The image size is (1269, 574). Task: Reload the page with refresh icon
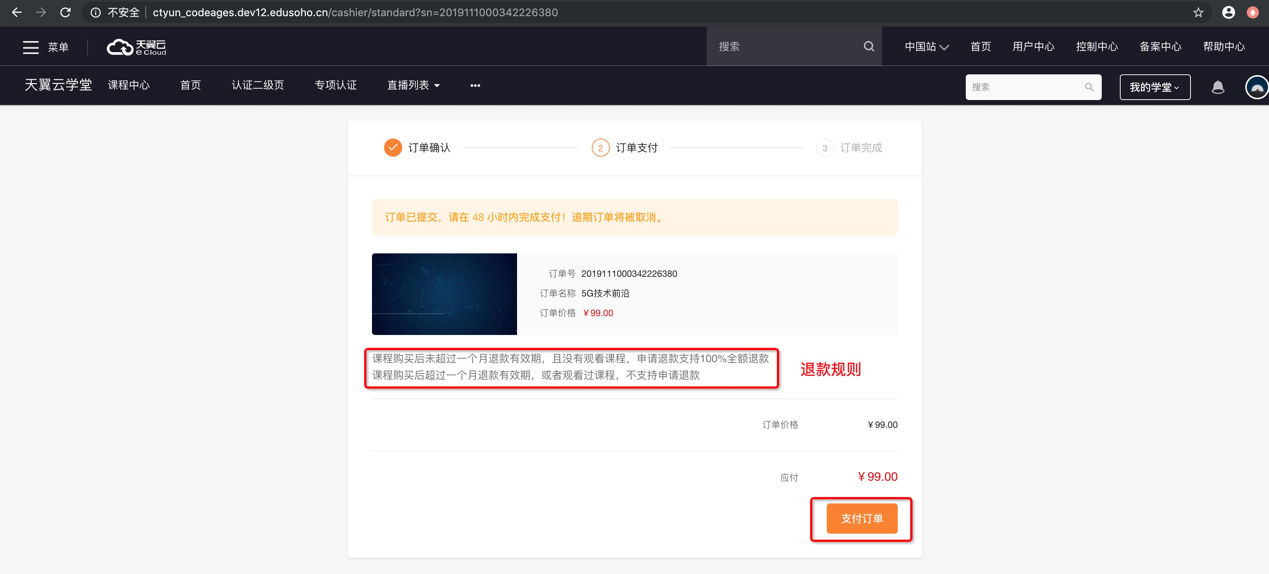pyautogui.click(x=65, y=13)
